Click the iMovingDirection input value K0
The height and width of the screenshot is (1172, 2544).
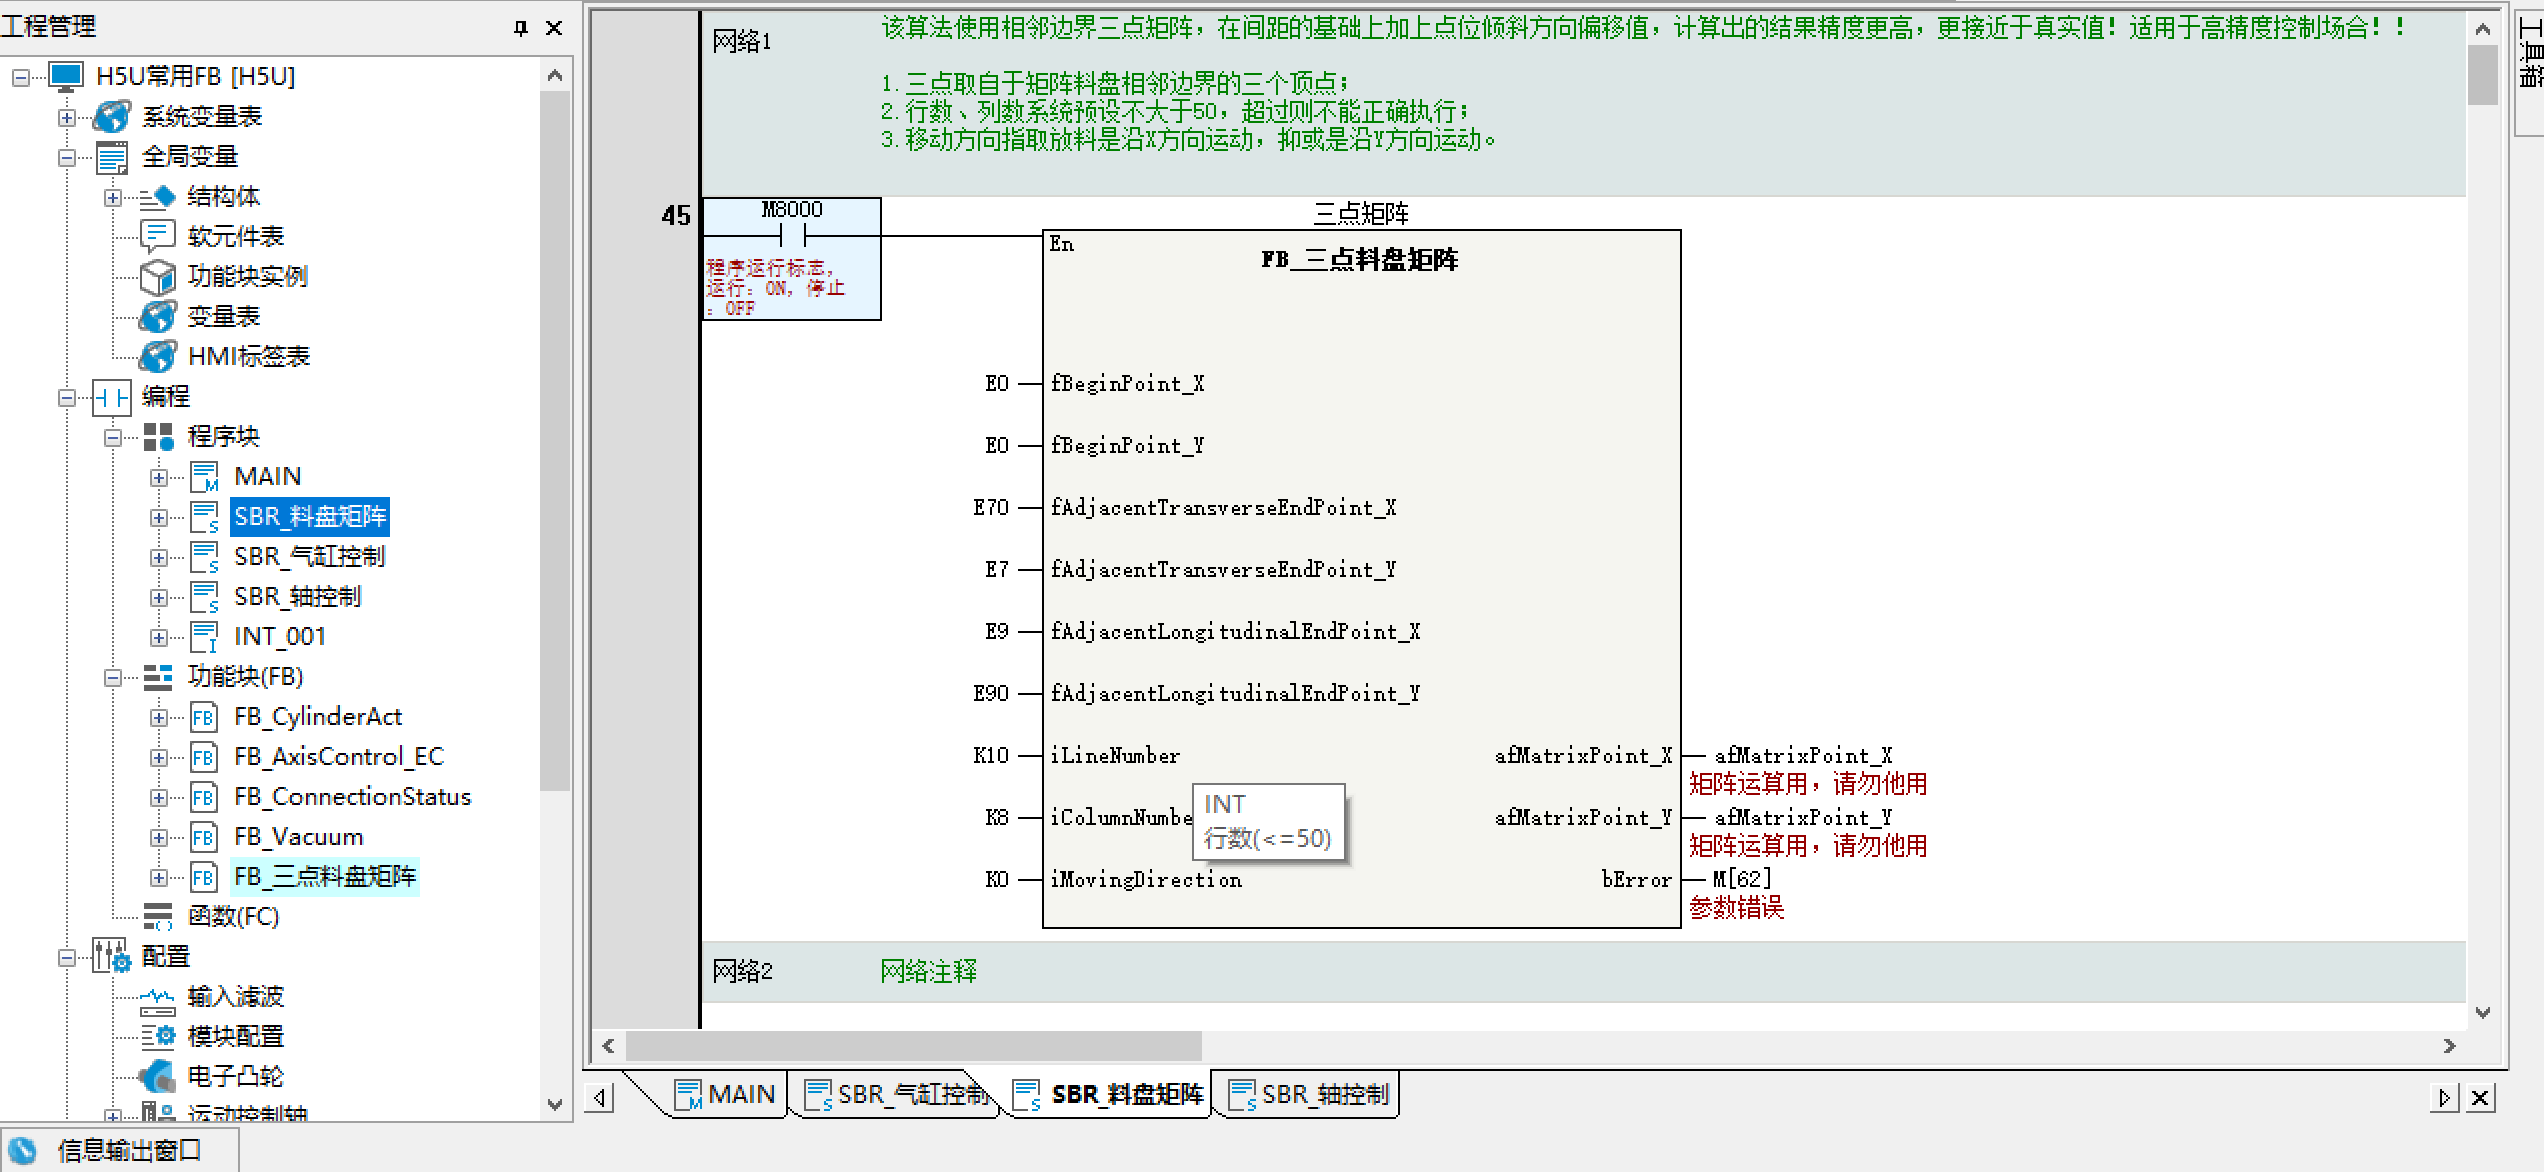coord(997,880)
